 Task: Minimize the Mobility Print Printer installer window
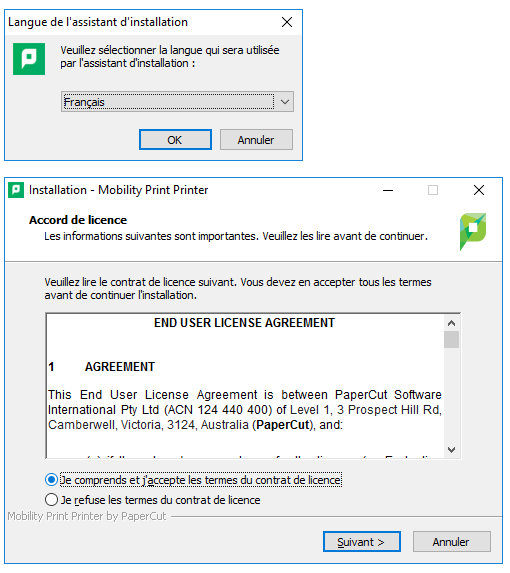[388, 190]
